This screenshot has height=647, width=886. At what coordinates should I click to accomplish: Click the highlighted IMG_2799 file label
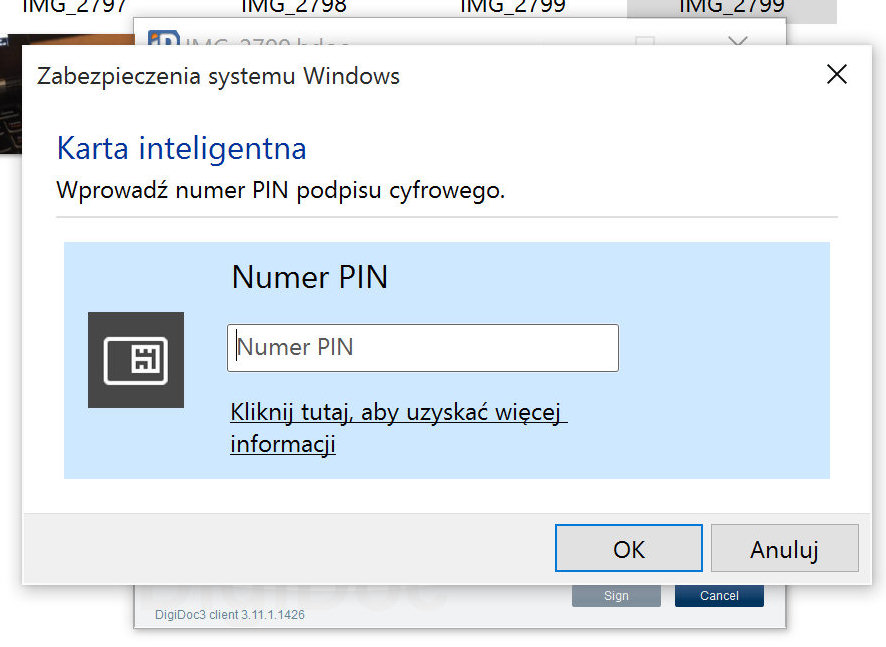click(731, 7)
